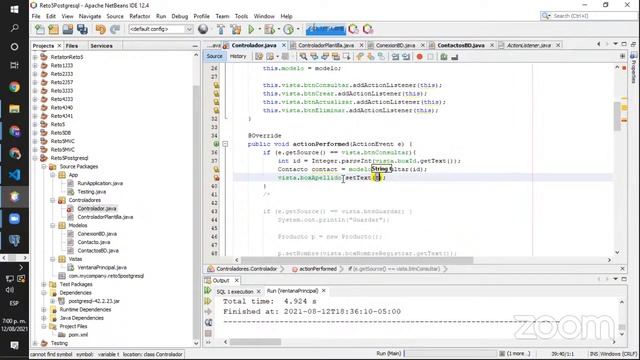Collapse the Source Packages node
The height and width of the screenshot is (360, 640).
point(44,167)
